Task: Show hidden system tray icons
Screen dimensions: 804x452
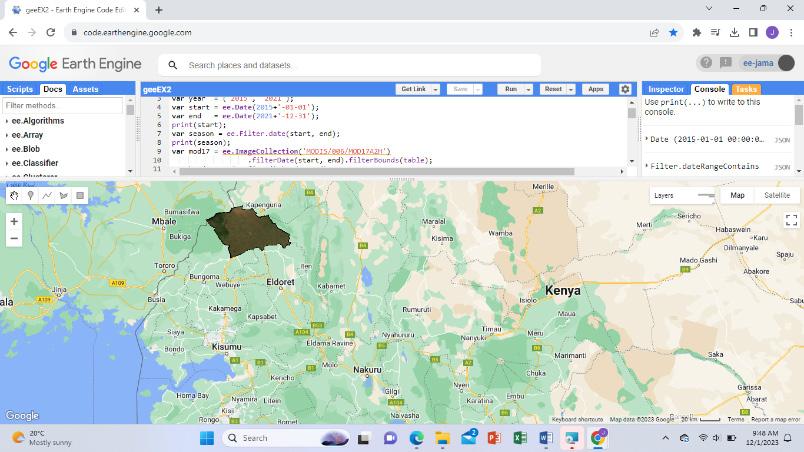Action: tap(666, 438)
